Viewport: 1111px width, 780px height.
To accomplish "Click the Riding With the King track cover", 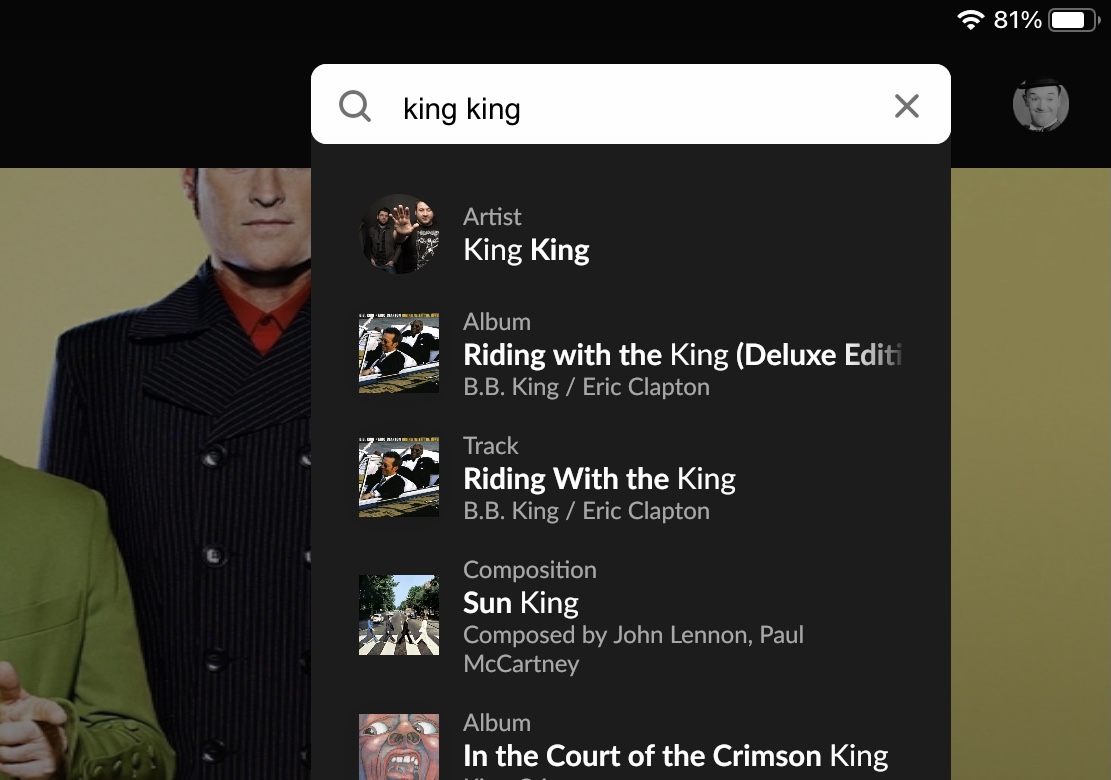I will (399, 477).
